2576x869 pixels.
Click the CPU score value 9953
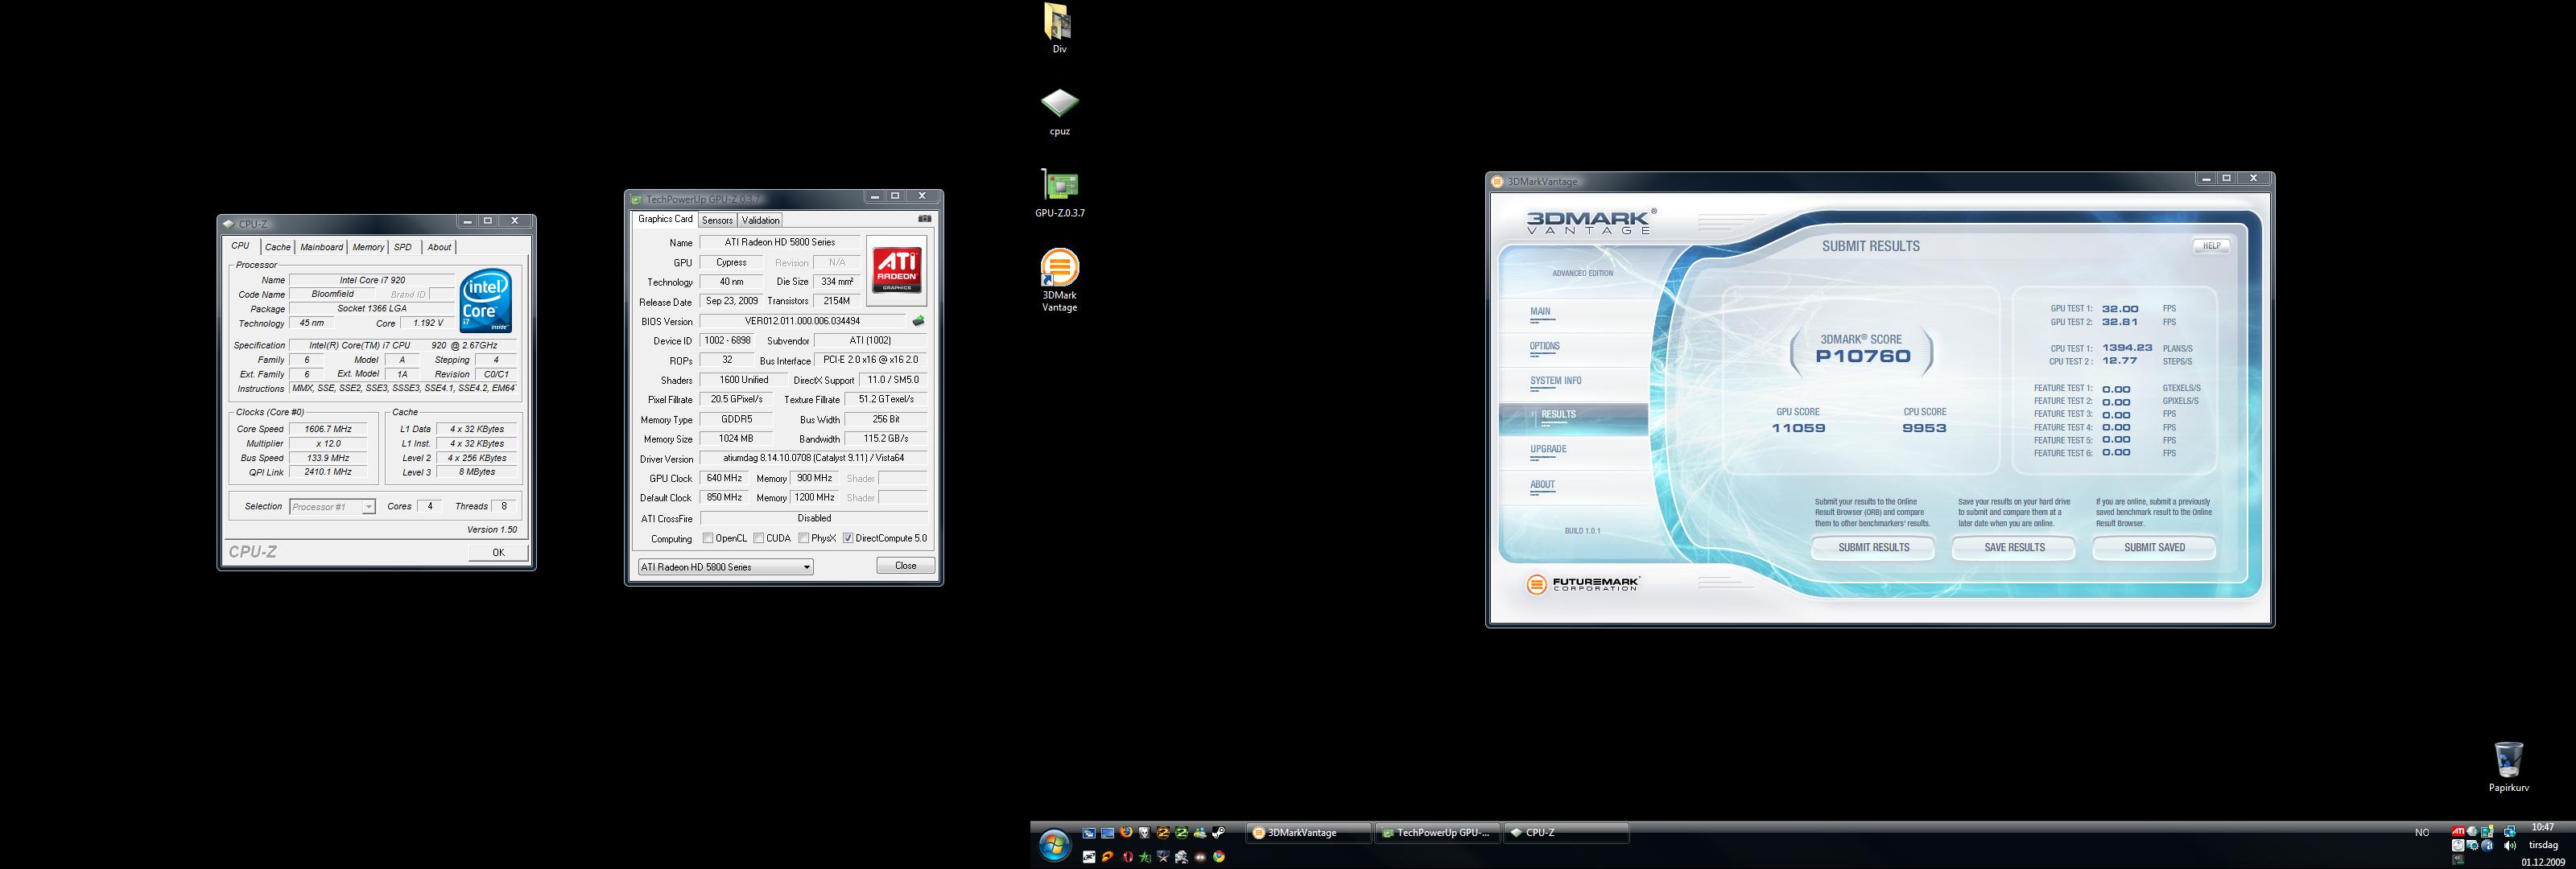(1924, 428)
